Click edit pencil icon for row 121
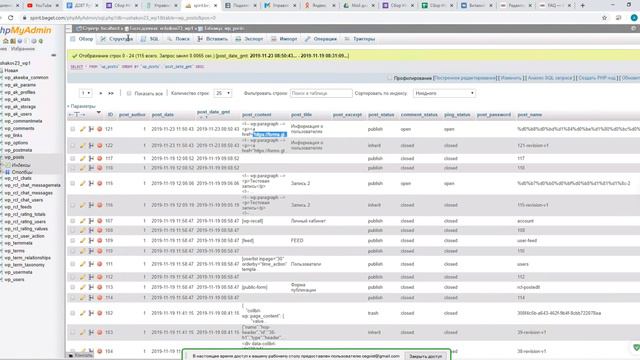The width and height of the screenshot is (640, 360). (83, 129)
